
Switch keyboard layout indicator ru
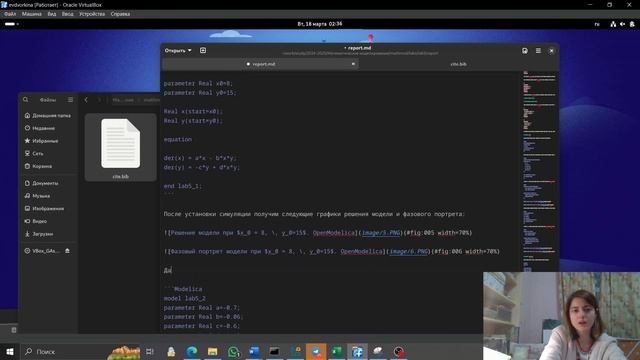597,24
